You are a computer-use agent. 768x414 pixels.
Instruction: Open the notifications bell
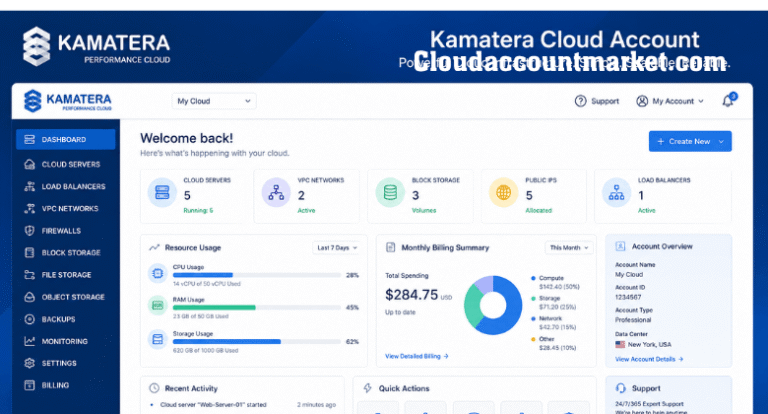(728, 100)
